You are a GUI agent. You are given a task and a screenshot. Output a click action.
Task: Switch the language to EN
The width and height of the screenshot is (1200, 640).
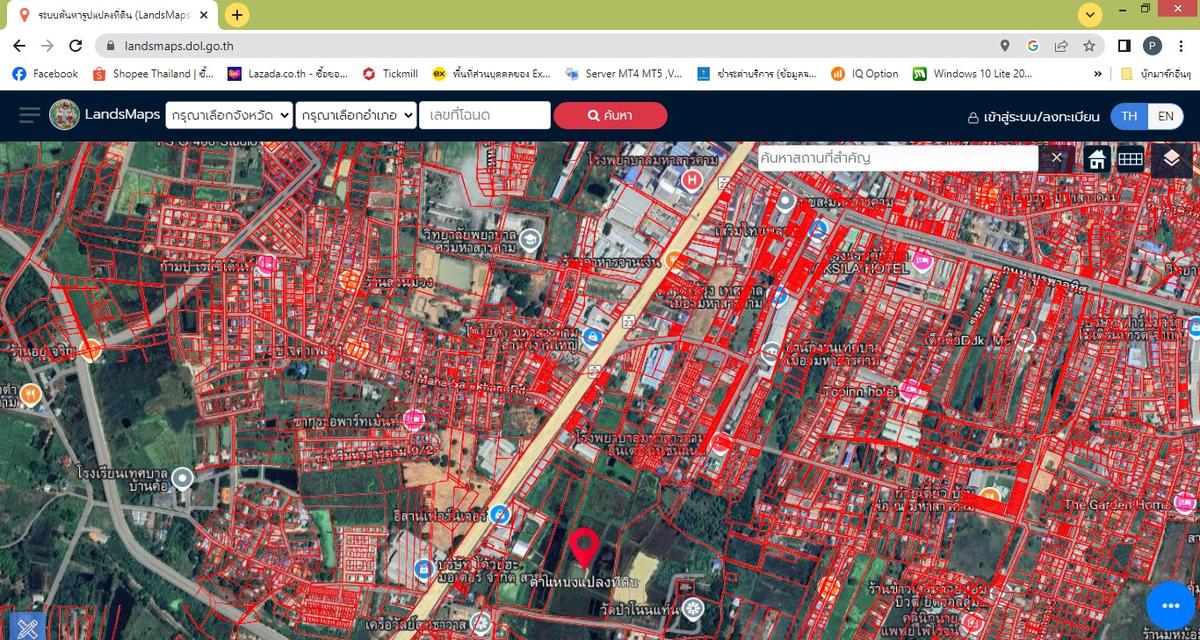click(1165, 116)
